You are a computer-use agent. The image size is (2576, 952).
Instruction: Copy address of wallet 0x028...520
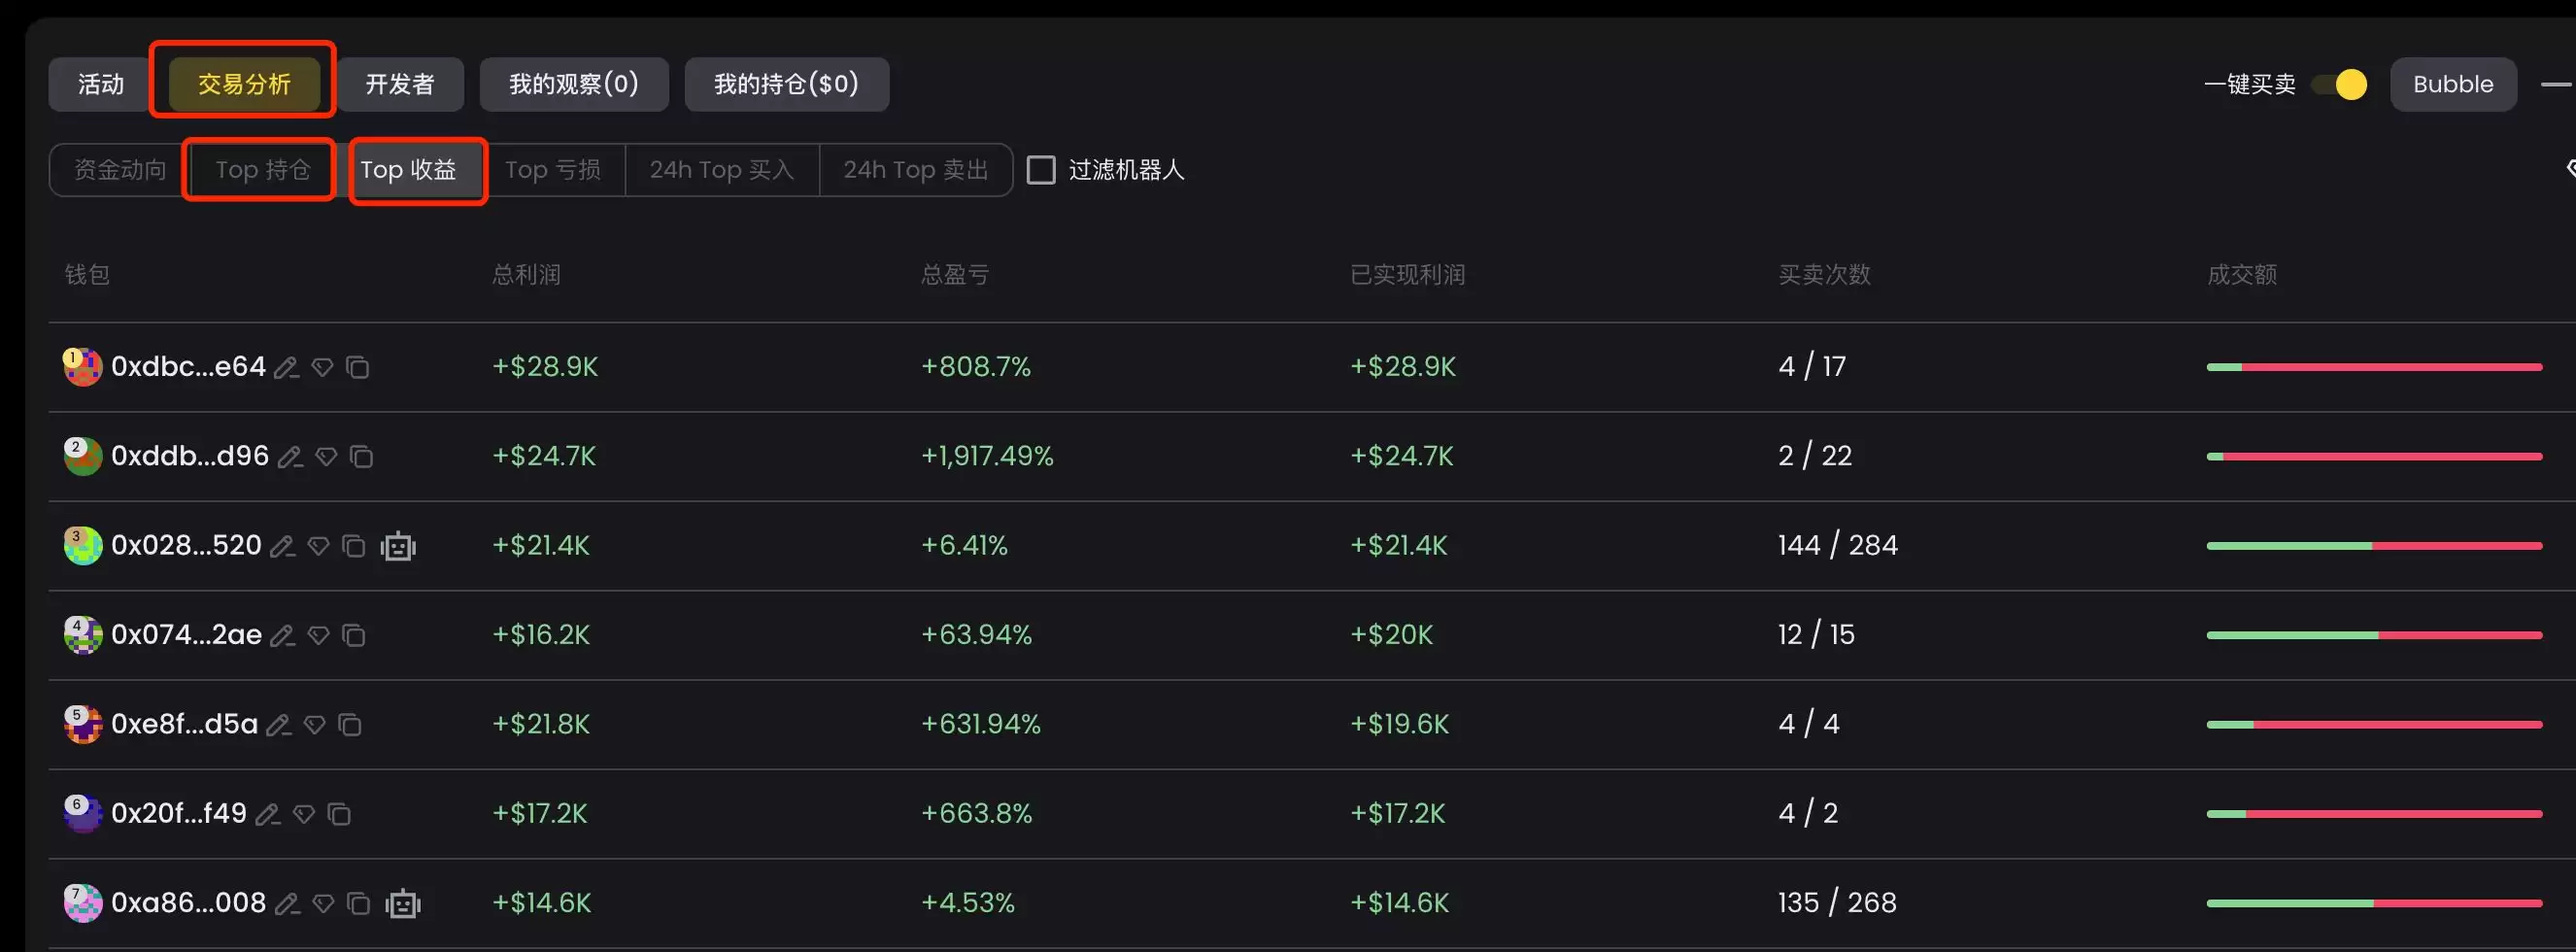click(353, 546)
